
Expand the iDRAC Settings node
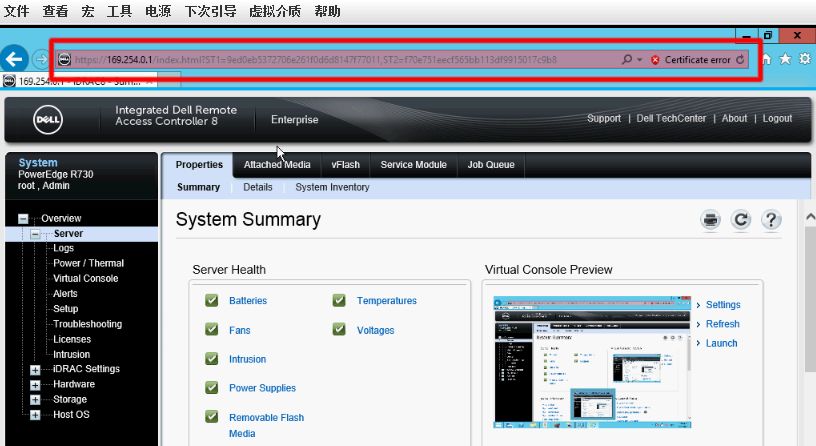coord(35,370)
